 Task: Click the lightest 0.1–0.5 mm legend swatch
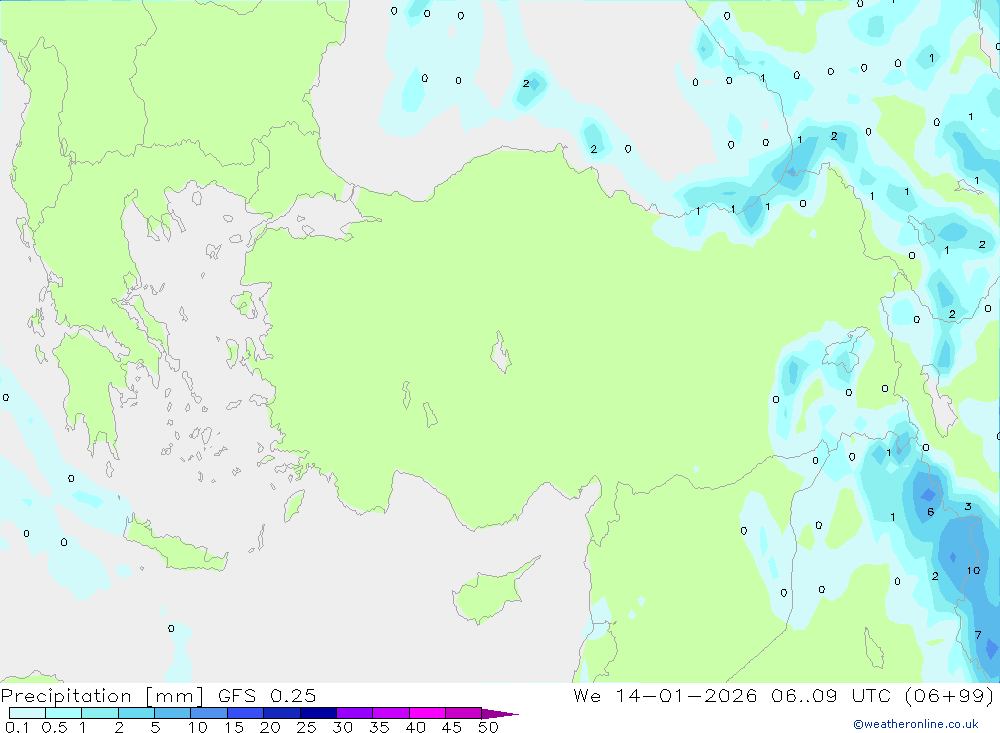pos(27,713)
